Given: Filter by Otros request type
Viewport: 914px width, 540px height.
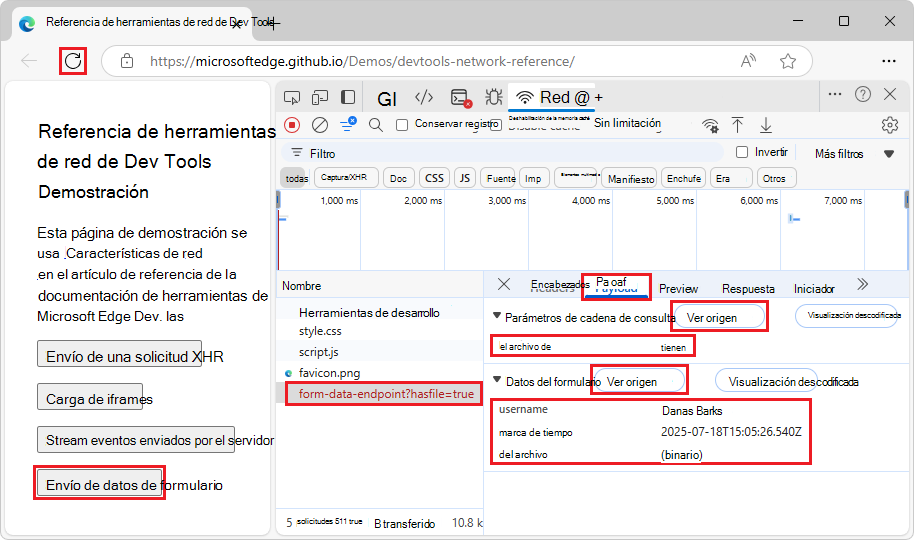Looking at the screenshot, I should pos(776,178).
